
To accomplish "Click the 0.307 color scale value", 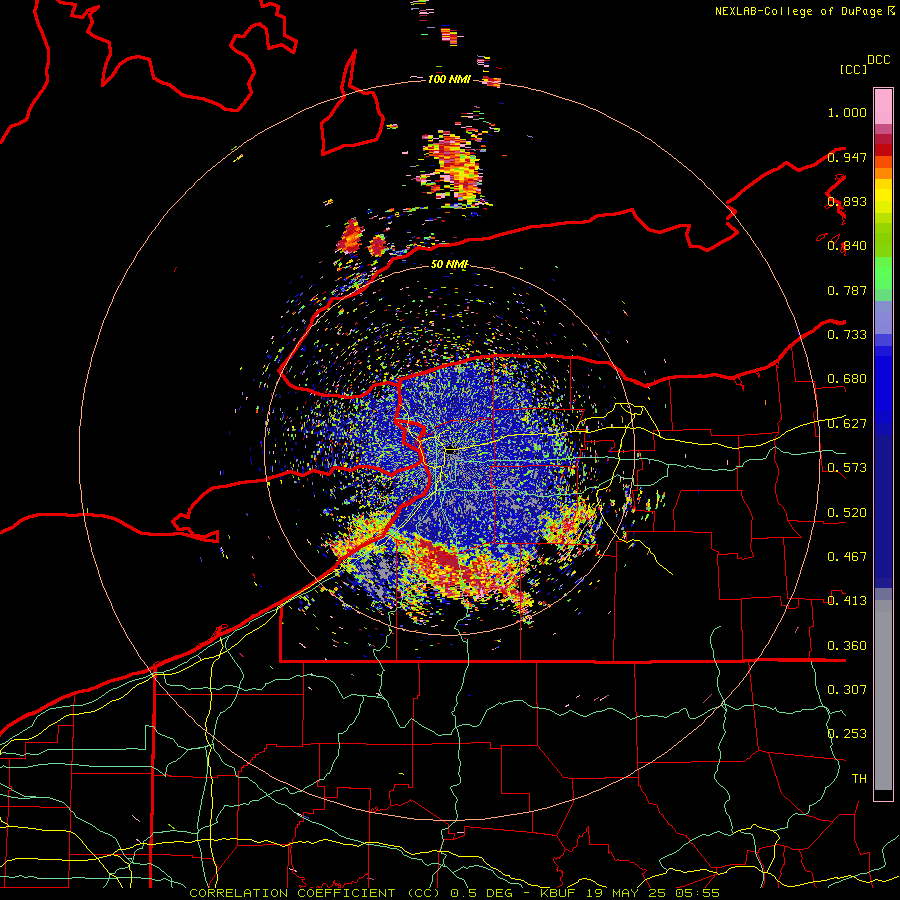I will point(847,690).
